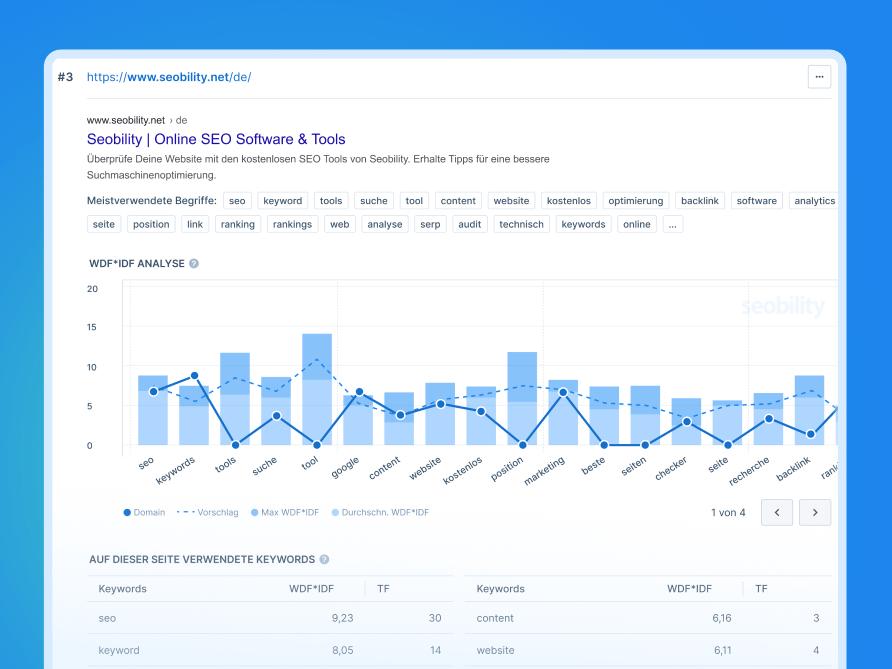Select the 'serp' term tag
Screen dimensions: 892x669
[430, 224]
